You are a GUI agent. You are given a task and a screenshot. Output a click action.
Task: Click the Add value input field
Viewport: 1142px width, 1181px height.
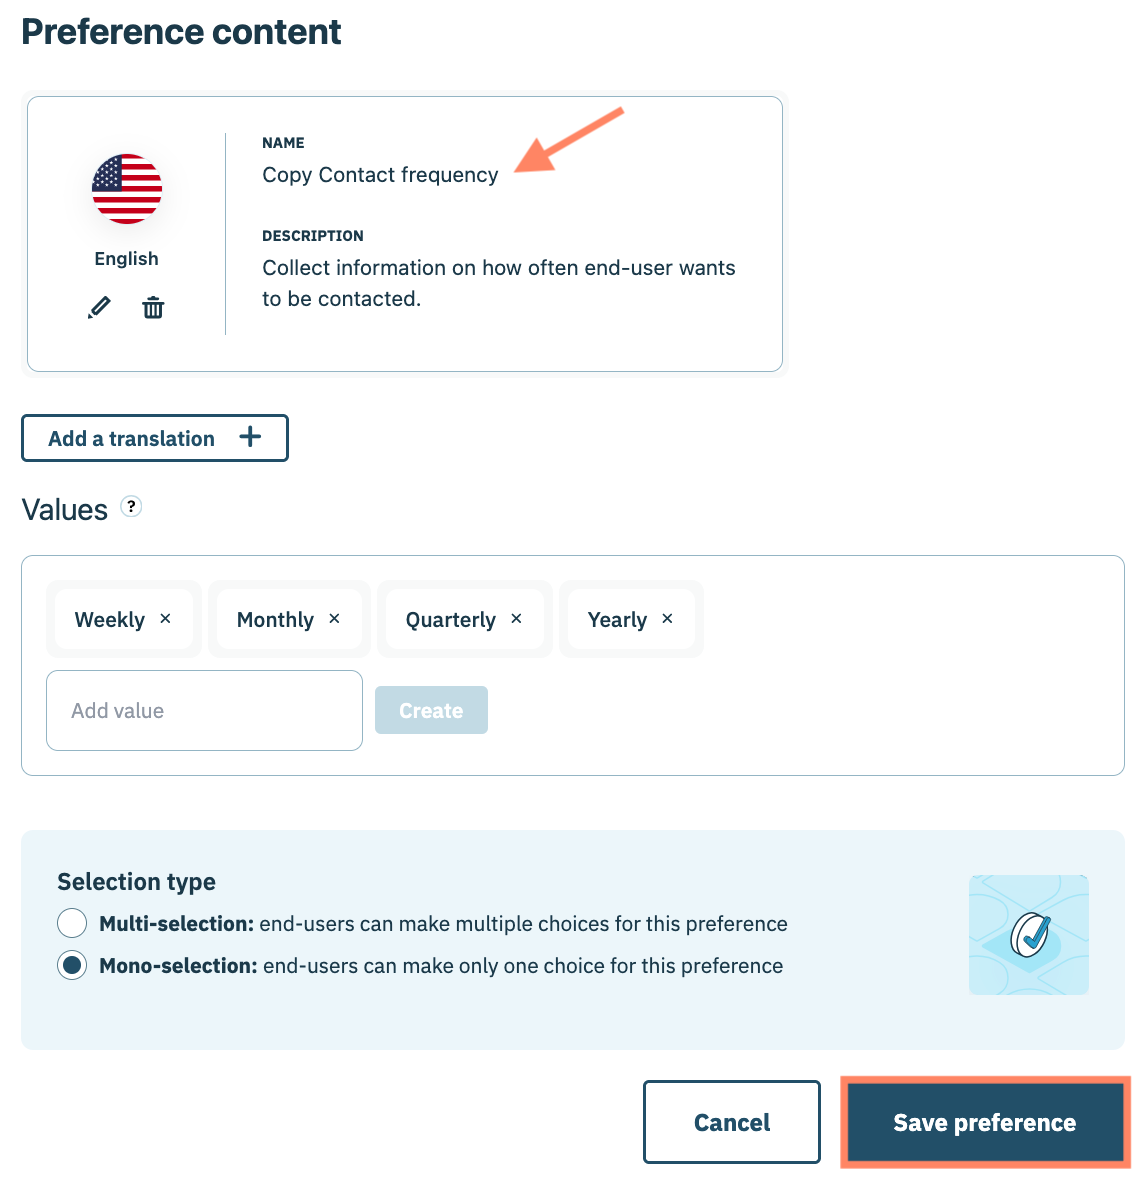click(204, 710)
